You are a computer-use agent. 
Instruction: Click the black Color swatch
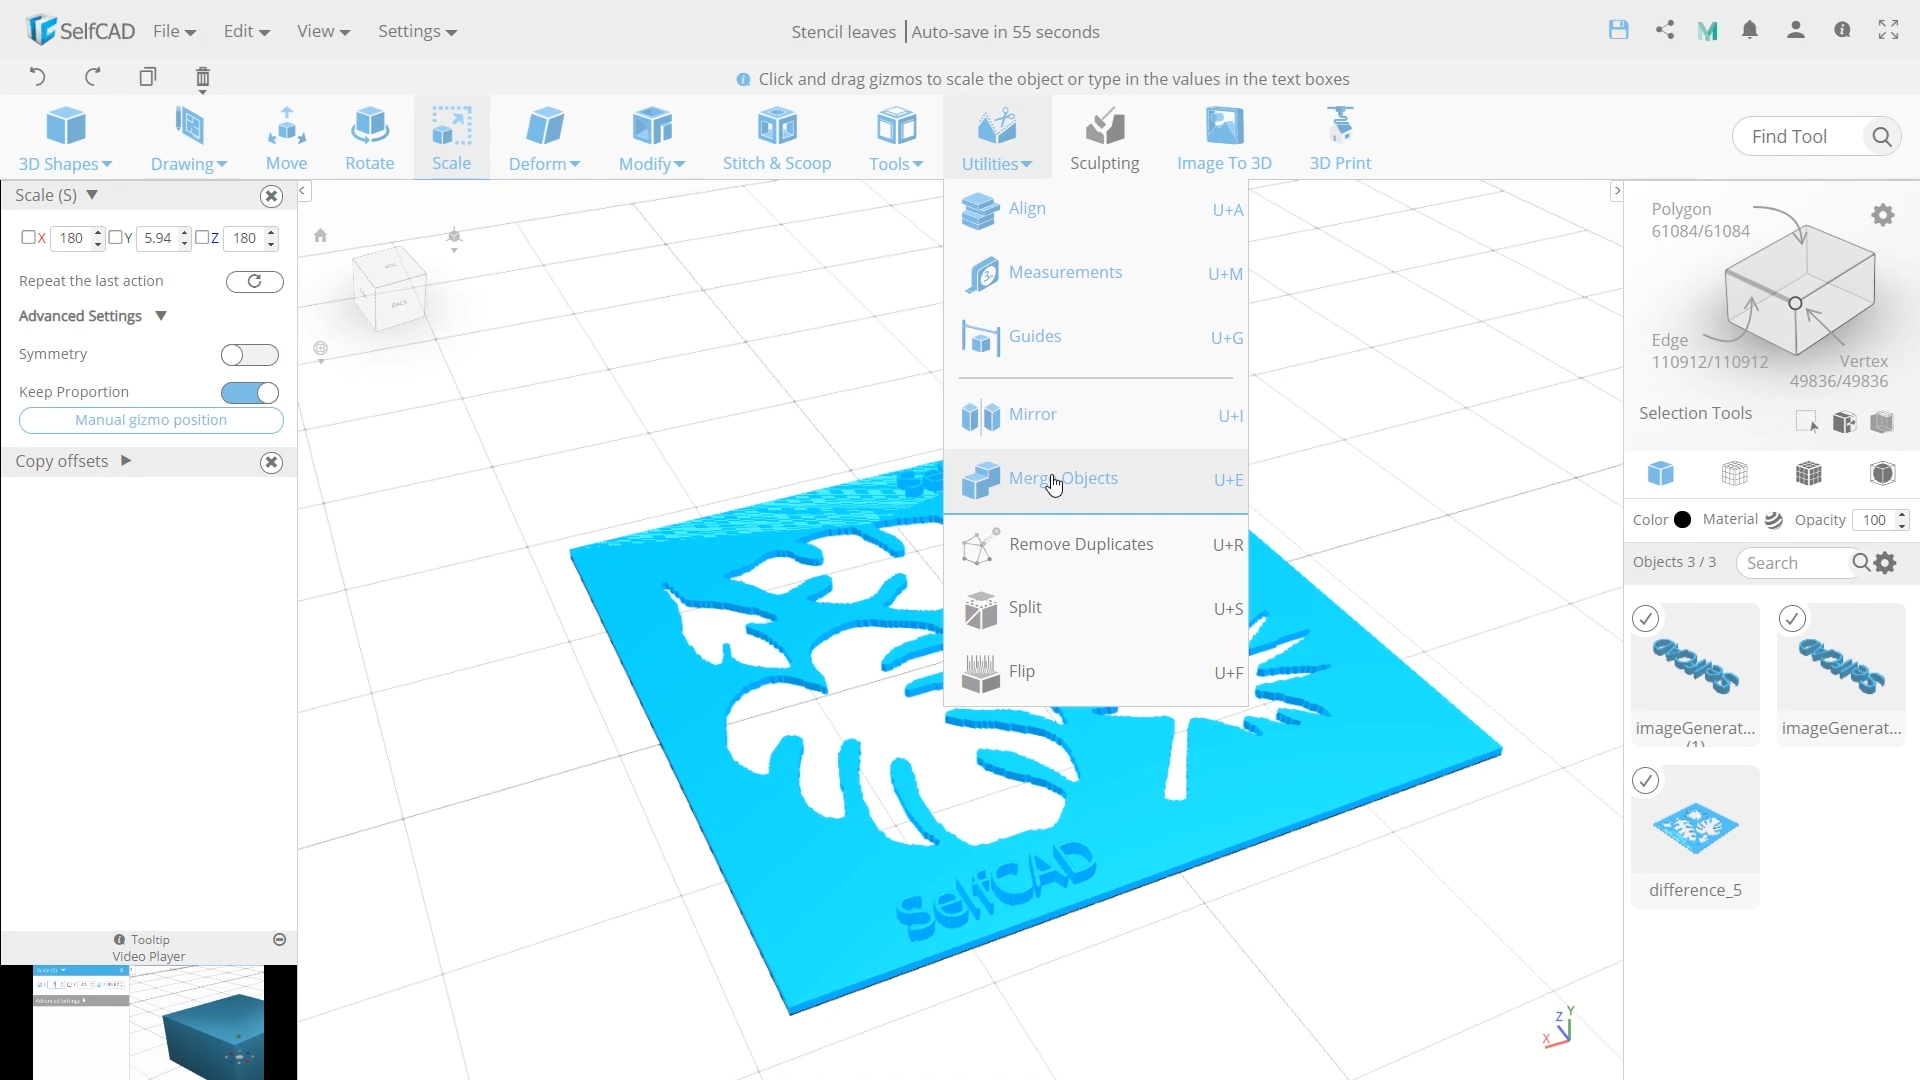pos(1682,520)
